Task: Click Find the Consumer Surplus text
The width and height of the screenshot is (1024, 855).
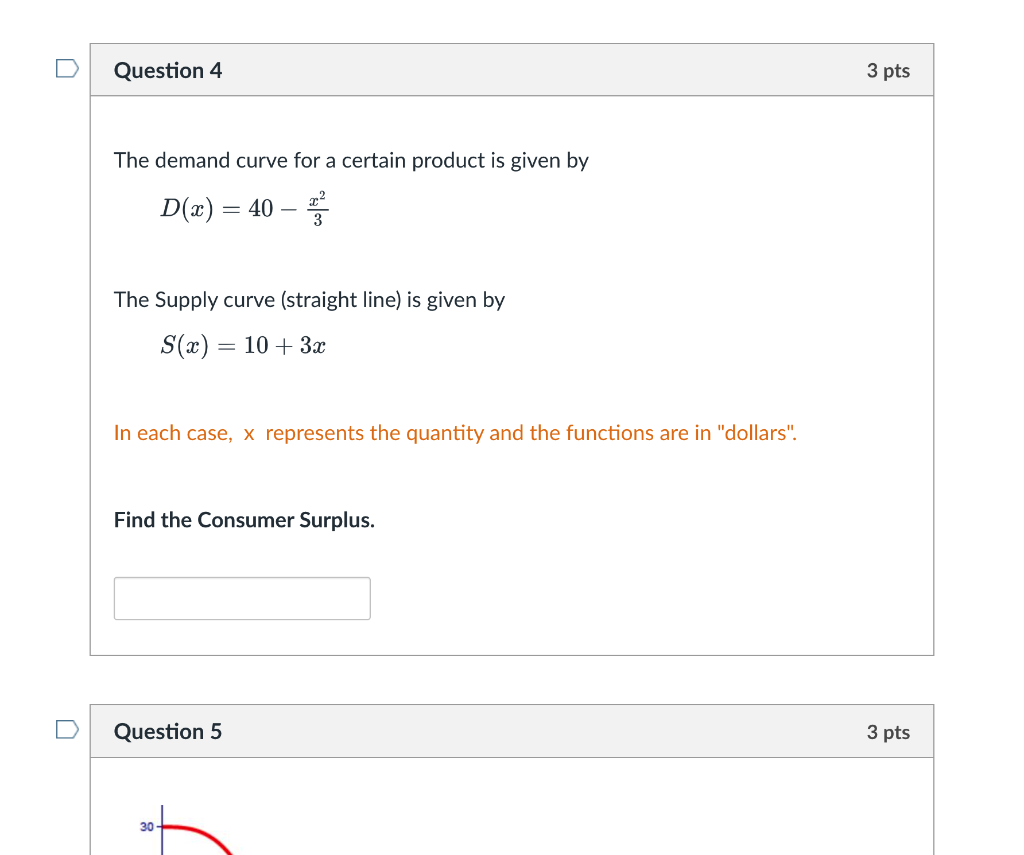Action: [243, 519]
